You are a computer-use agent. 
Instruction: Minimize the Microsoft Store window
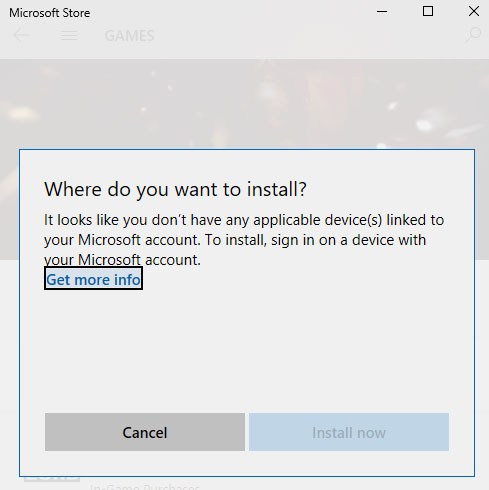[382, 12]
